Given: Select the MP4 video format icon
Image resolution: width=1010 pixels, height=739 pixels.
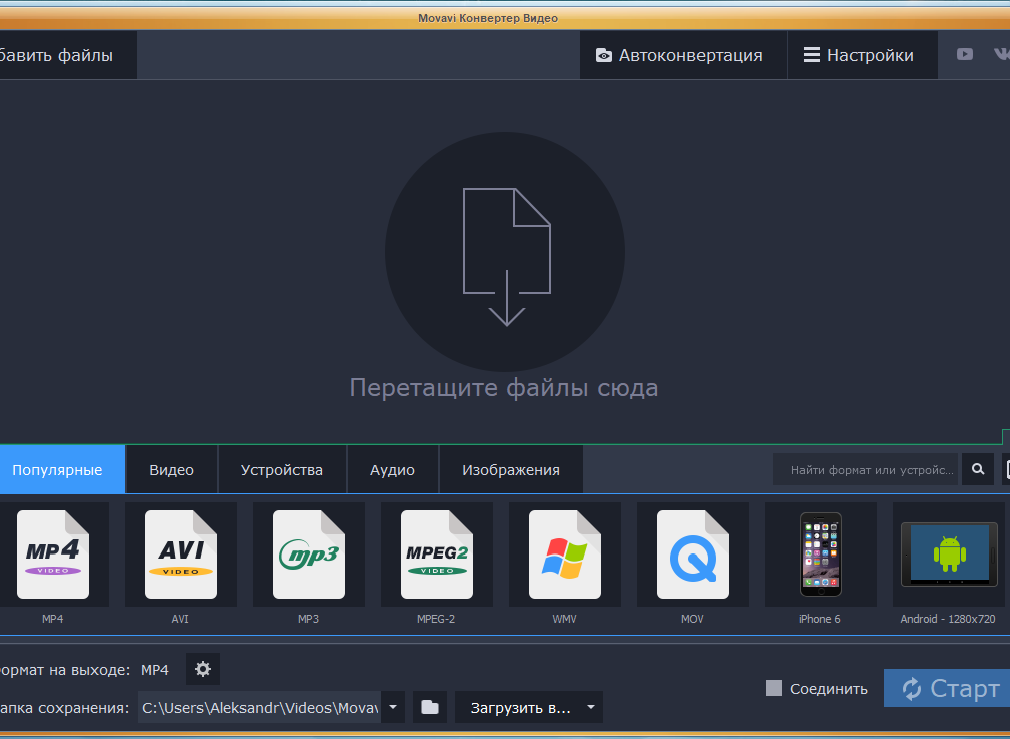Looking at the screenshot, I should (x=53, y=555).
